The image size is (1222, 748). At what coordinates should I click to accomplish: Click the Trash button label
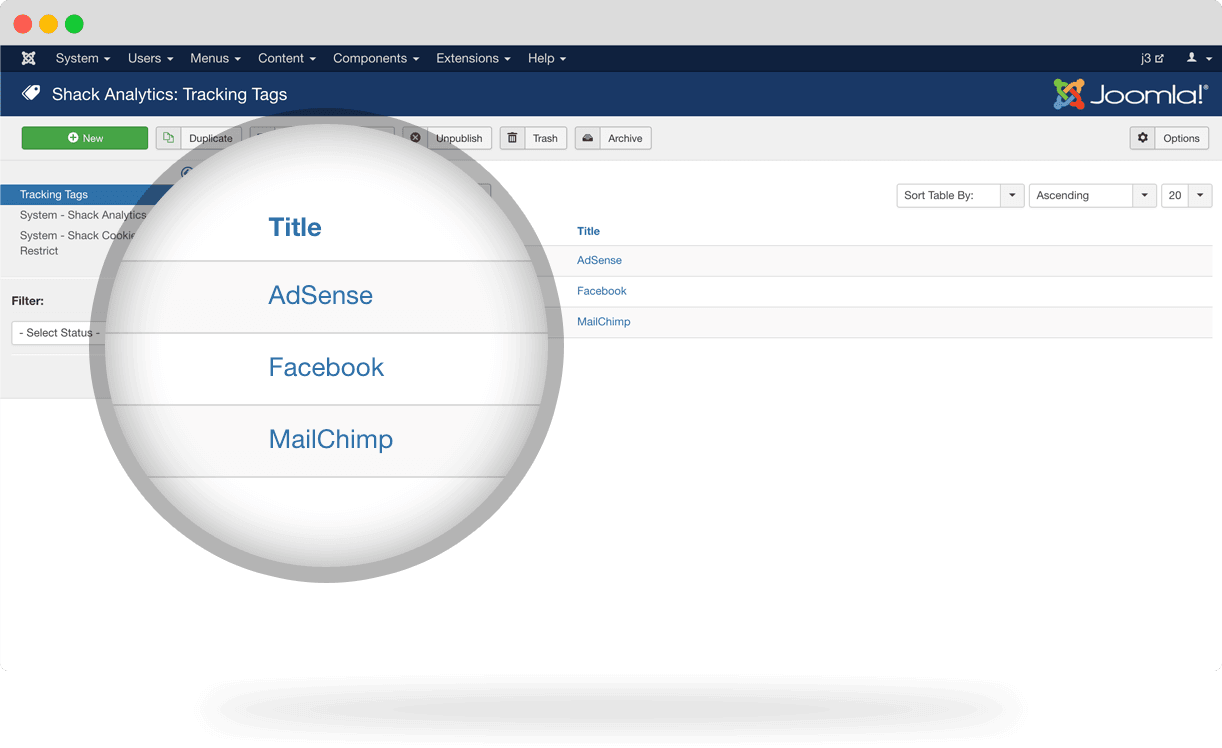coord(545,138)
